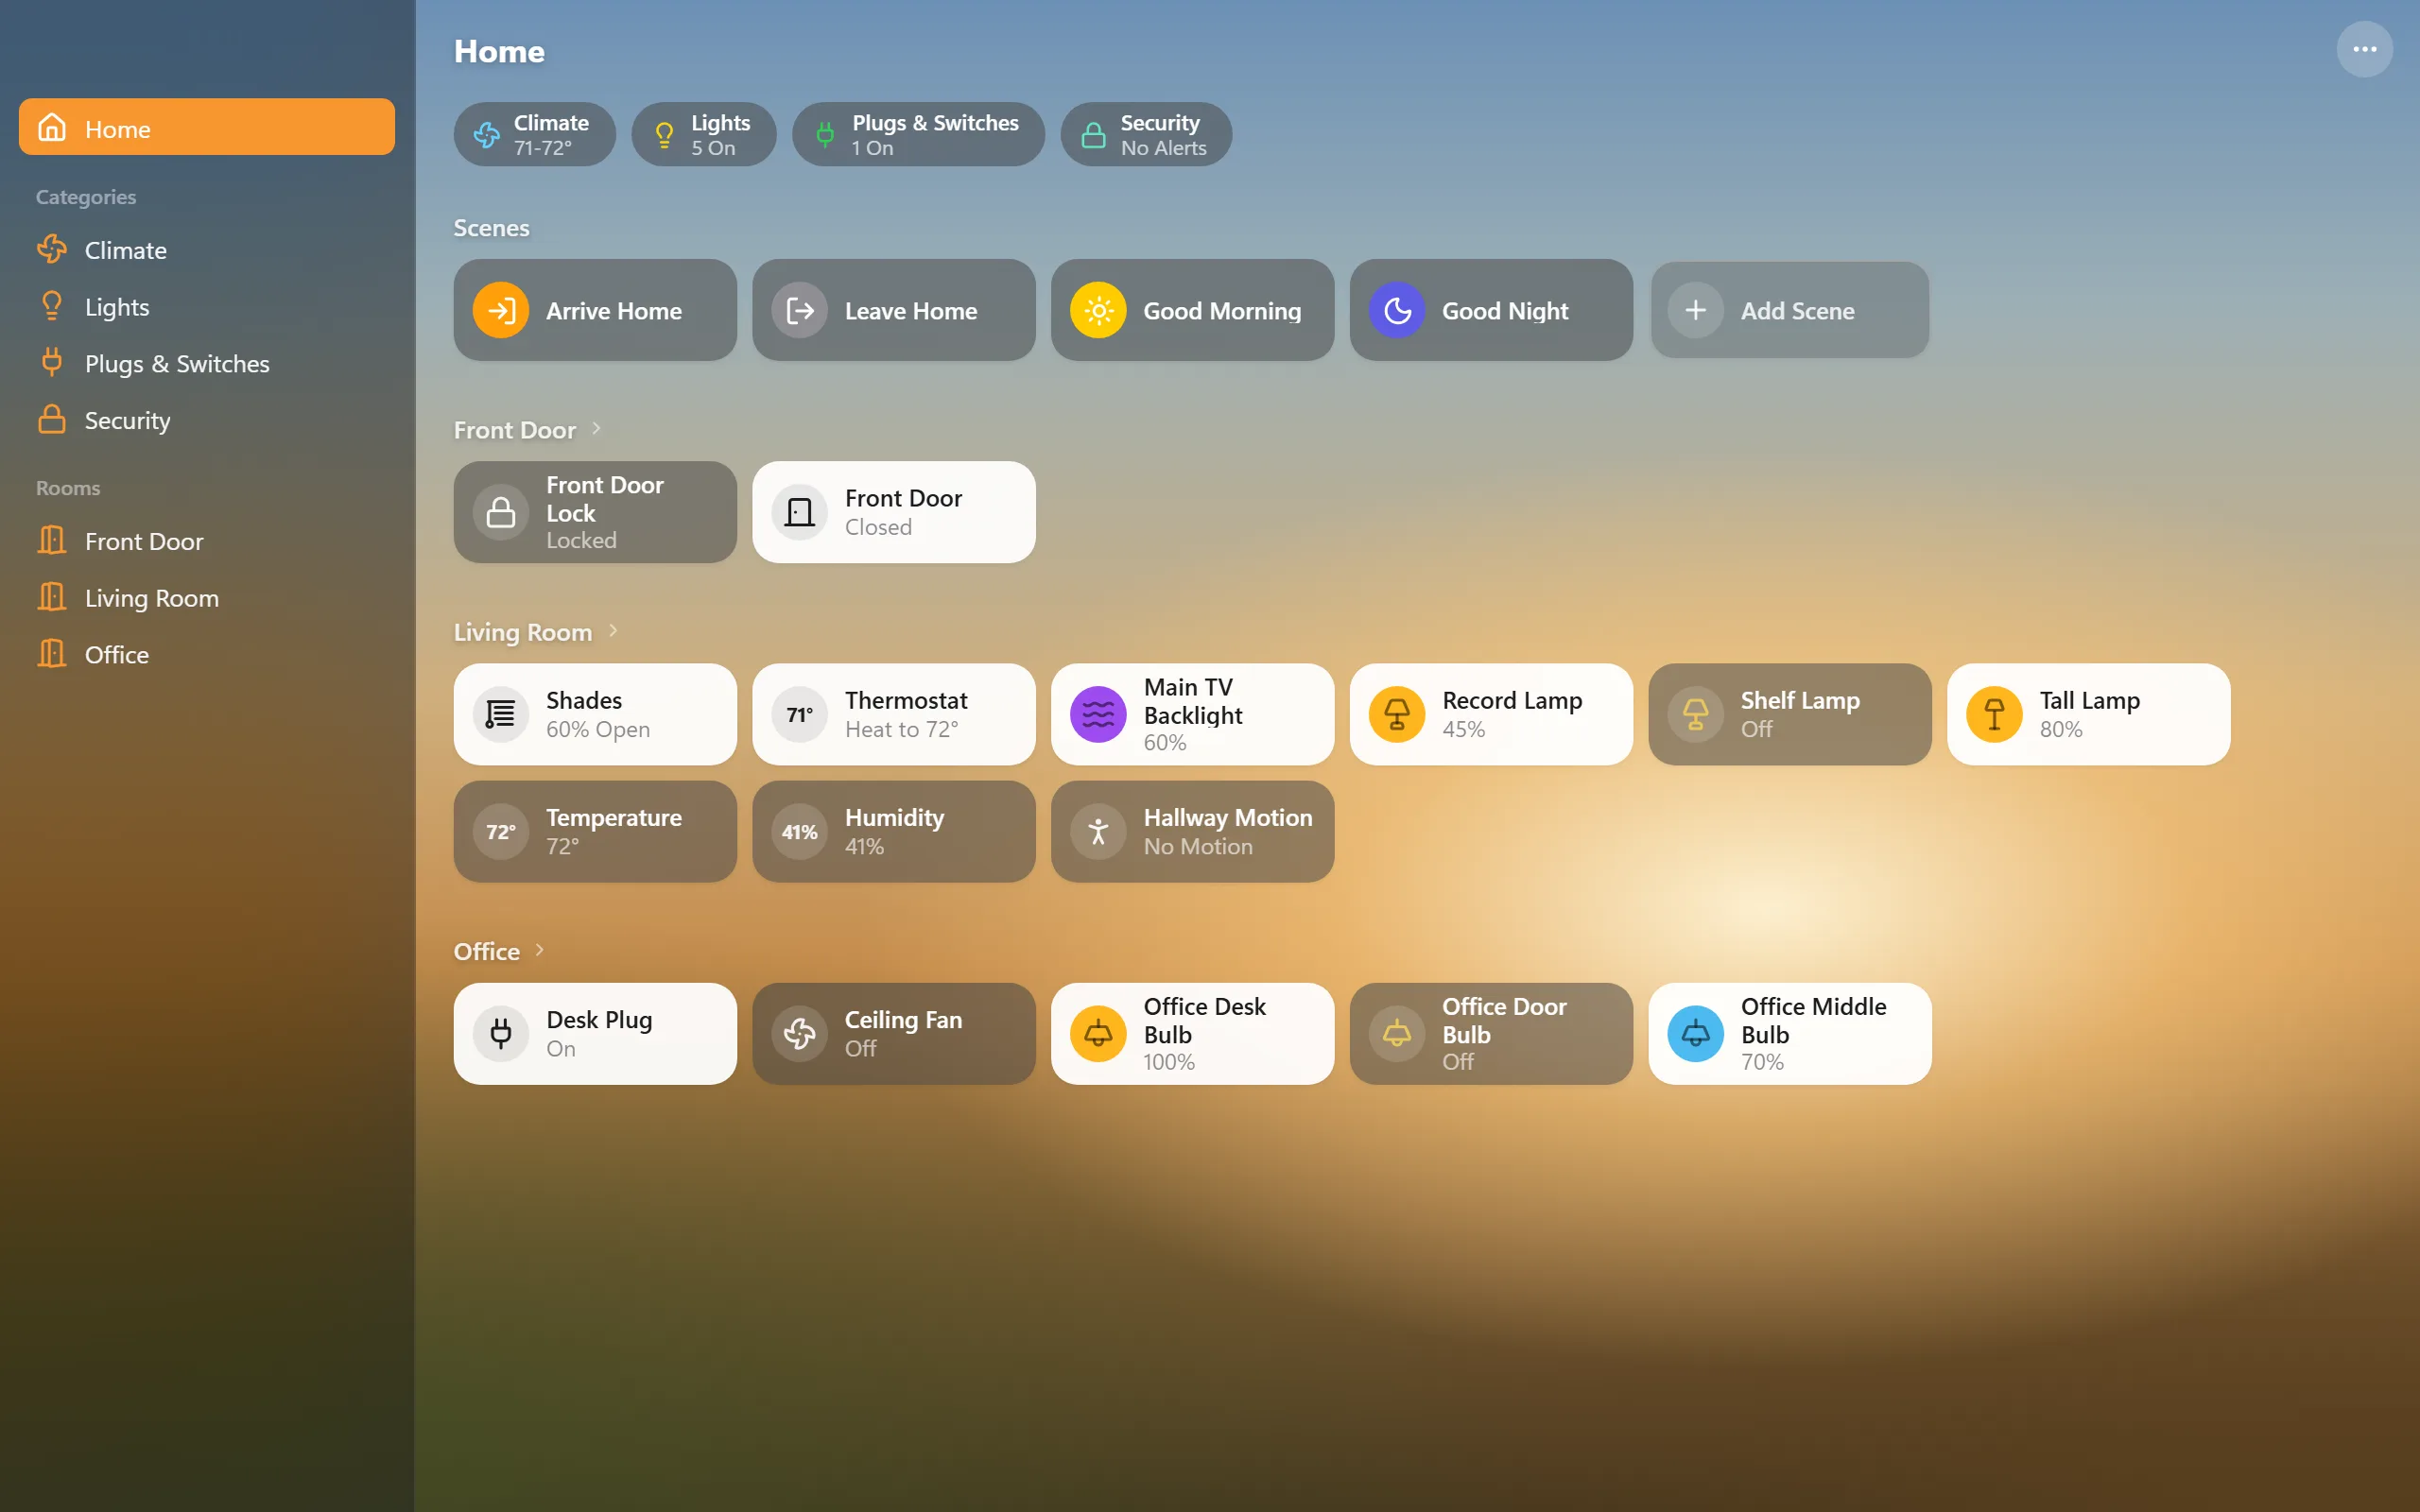Open Security category in sidebar
The height and width of the screenshot is (1512, 2420).
[x=207, y=420]
